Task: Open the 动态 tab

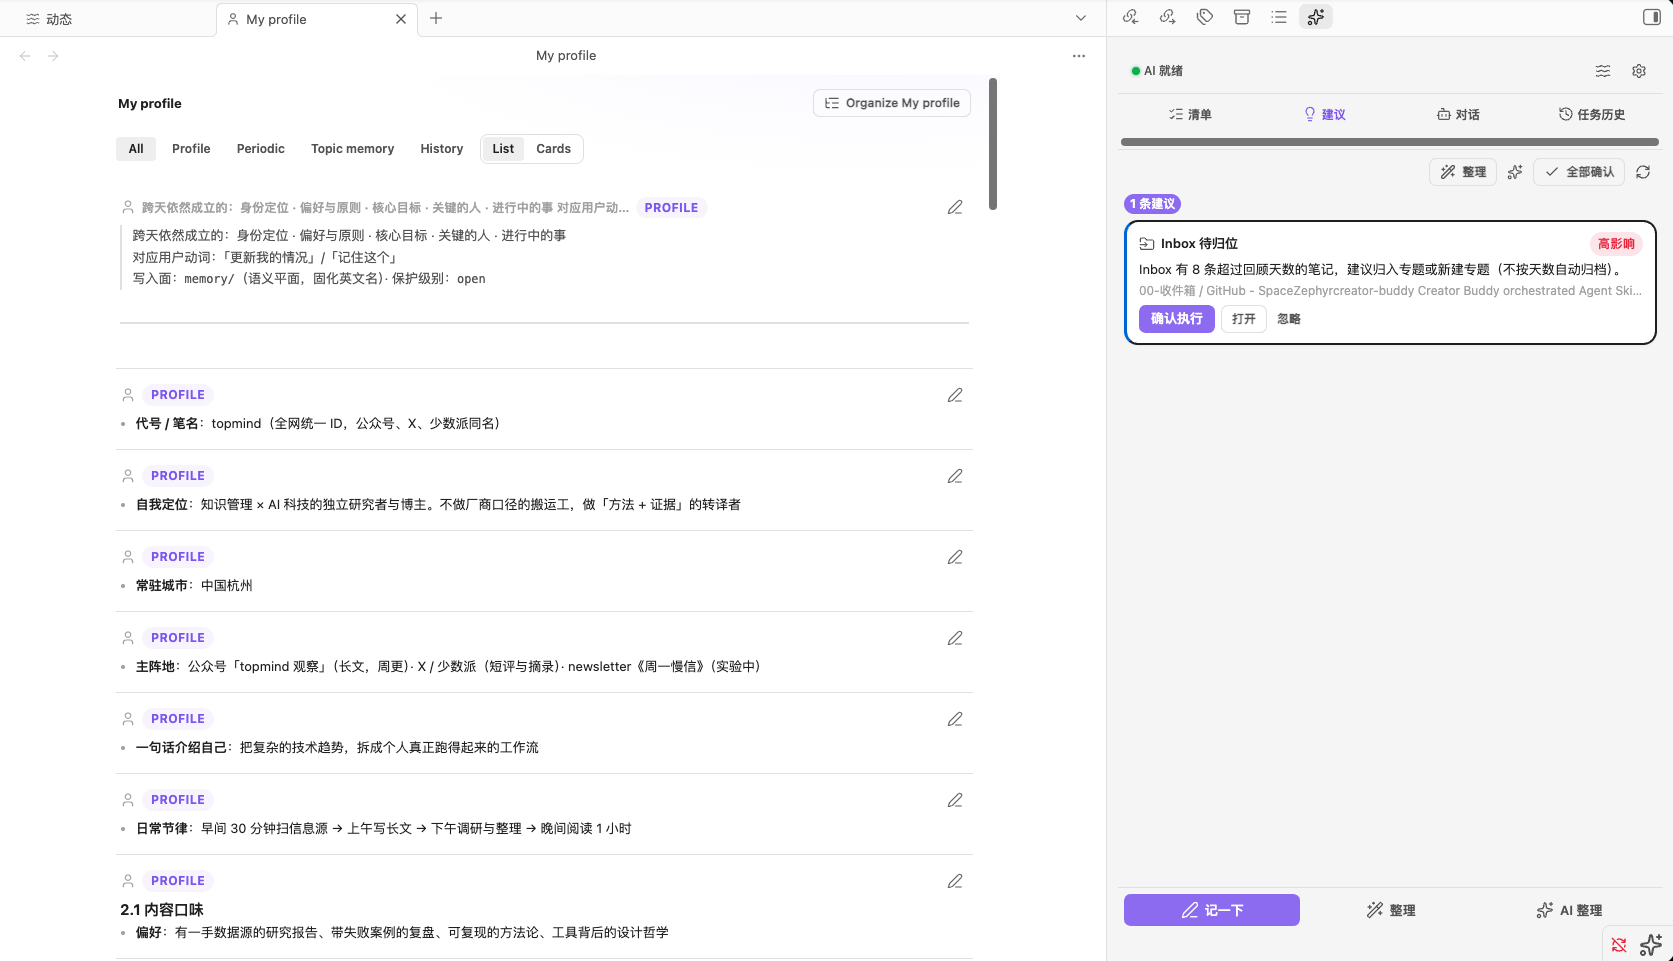Action: [x=49, y=19]
